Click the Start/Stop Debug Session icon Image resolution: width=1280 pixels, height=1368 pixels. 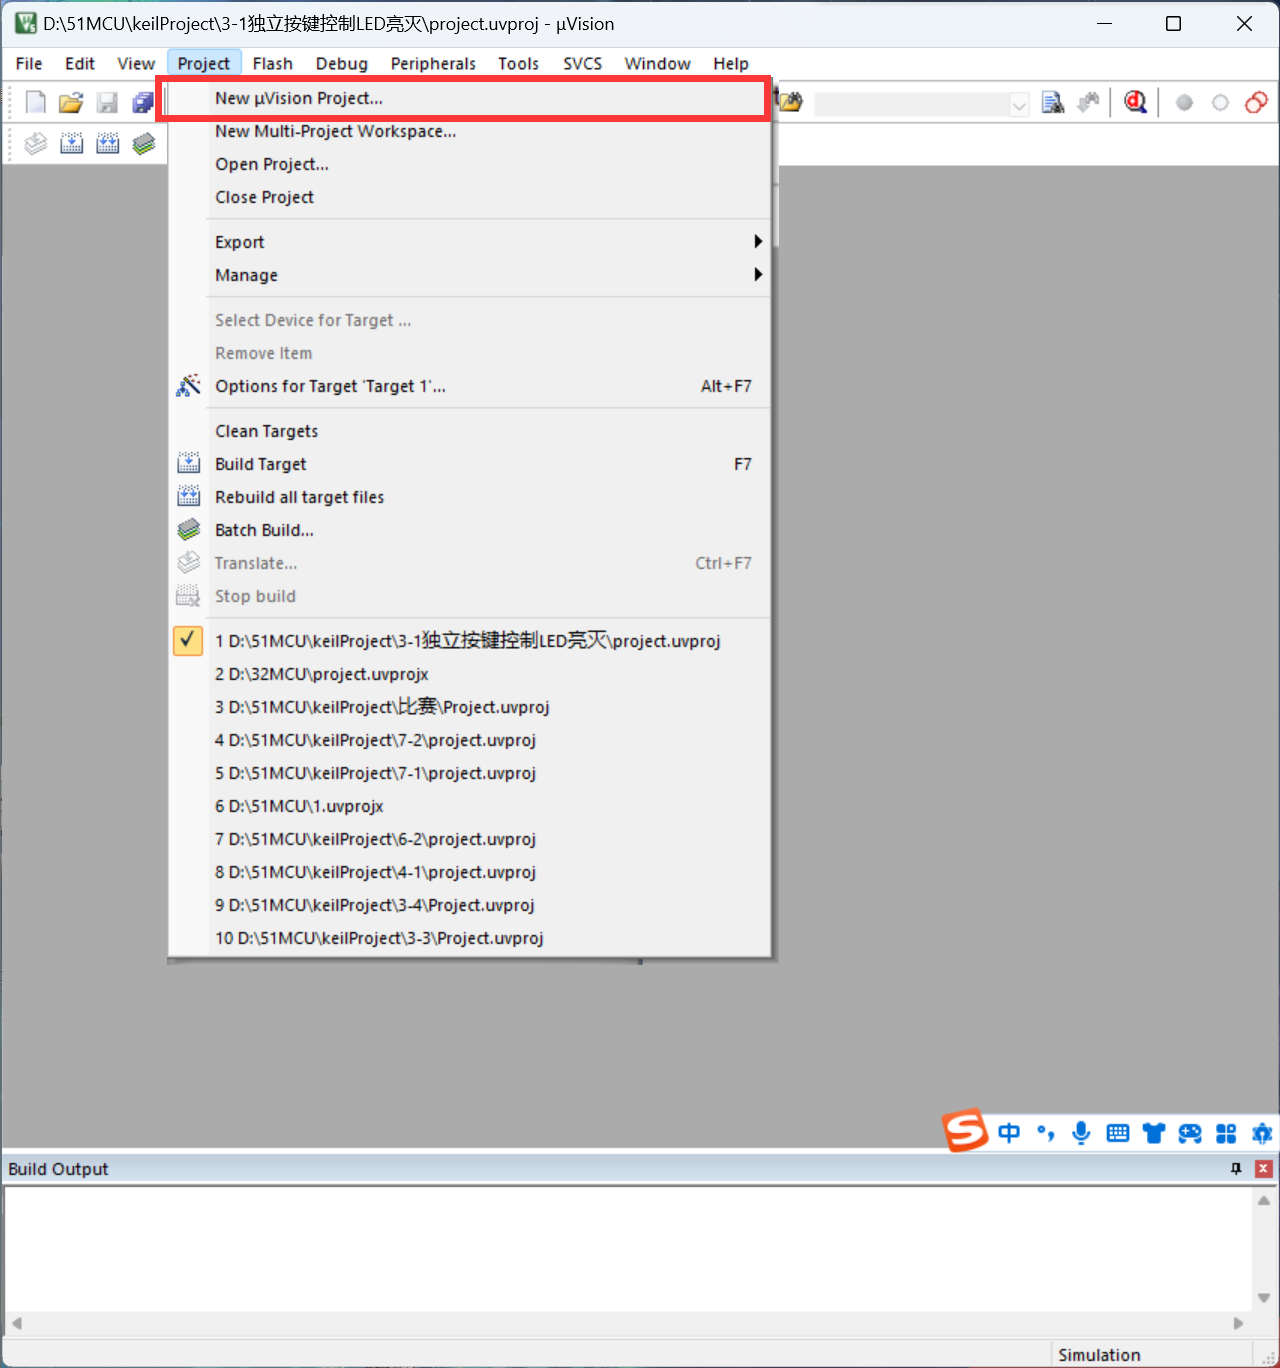coord(1135,102)
